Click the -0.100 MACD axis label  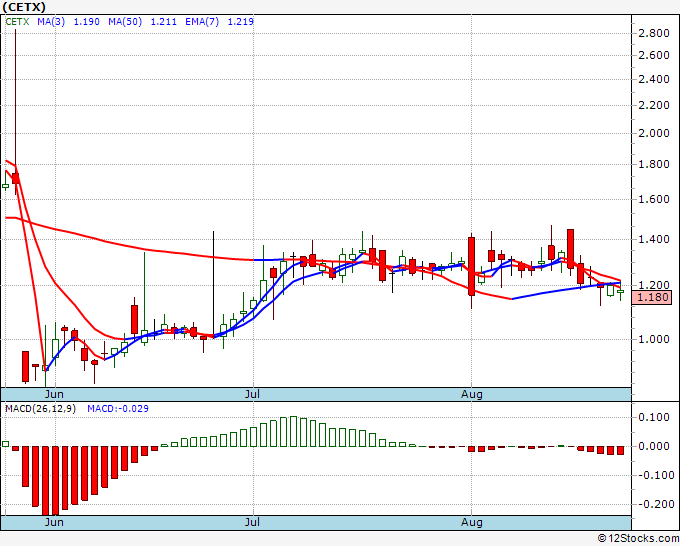[x=654, y=475]
